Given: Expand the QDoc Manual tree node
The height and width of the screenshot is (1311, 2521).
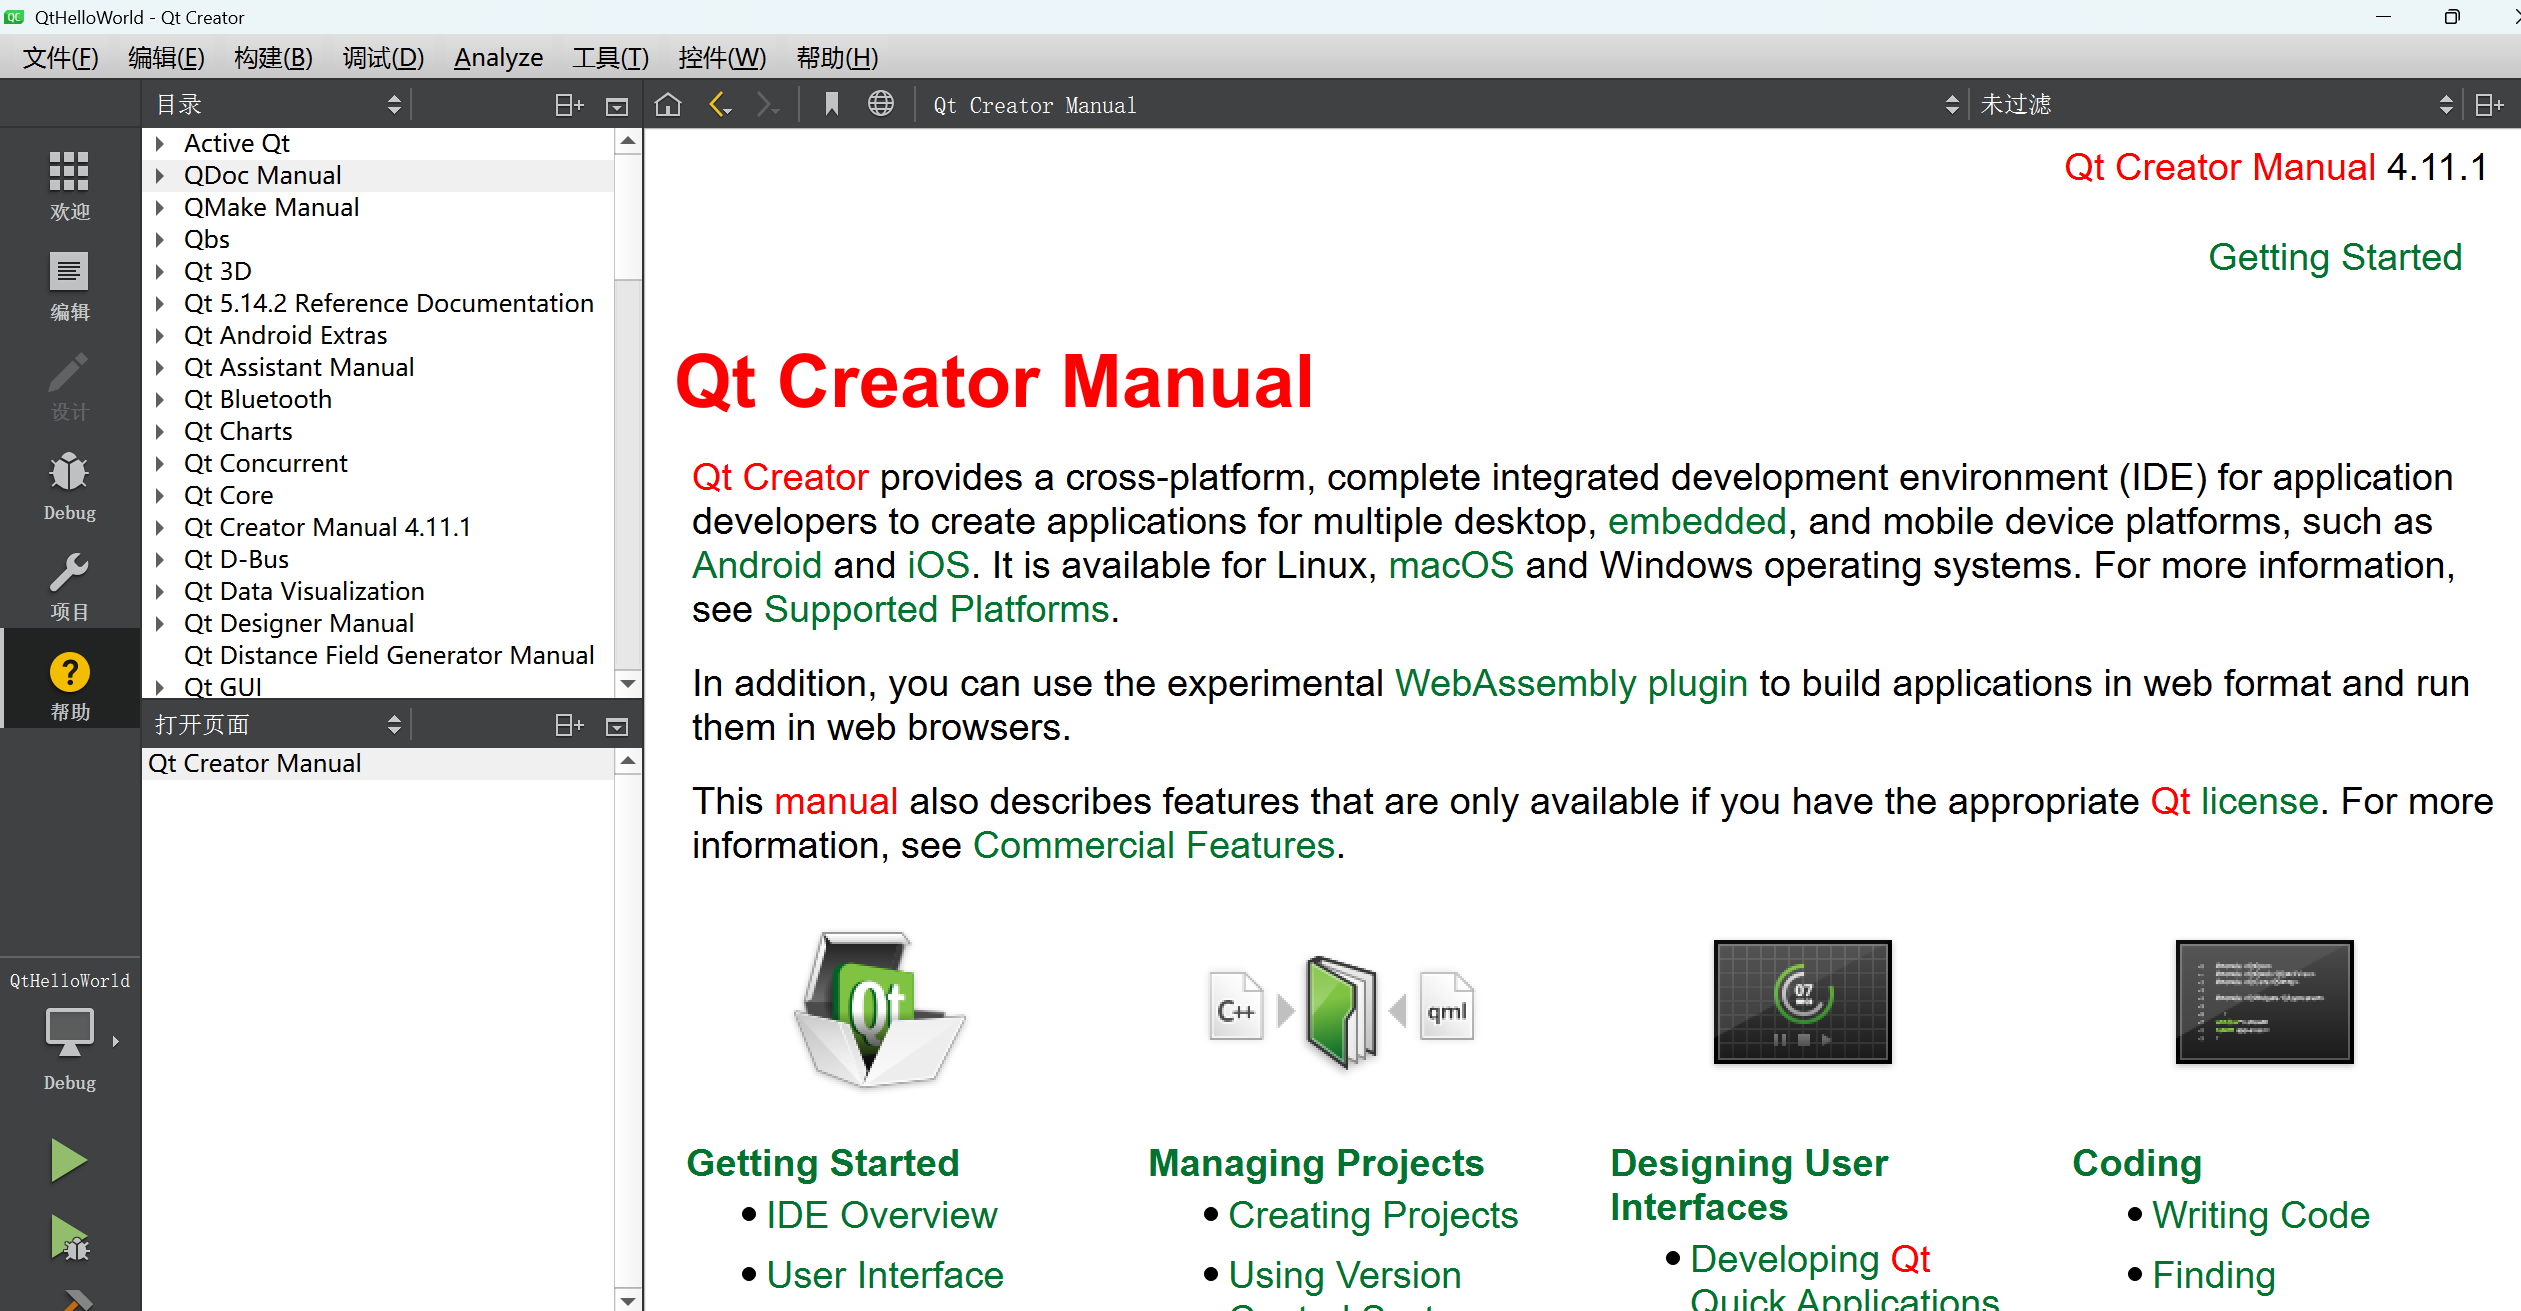Looking at the screenshot, I should [159, 176].
